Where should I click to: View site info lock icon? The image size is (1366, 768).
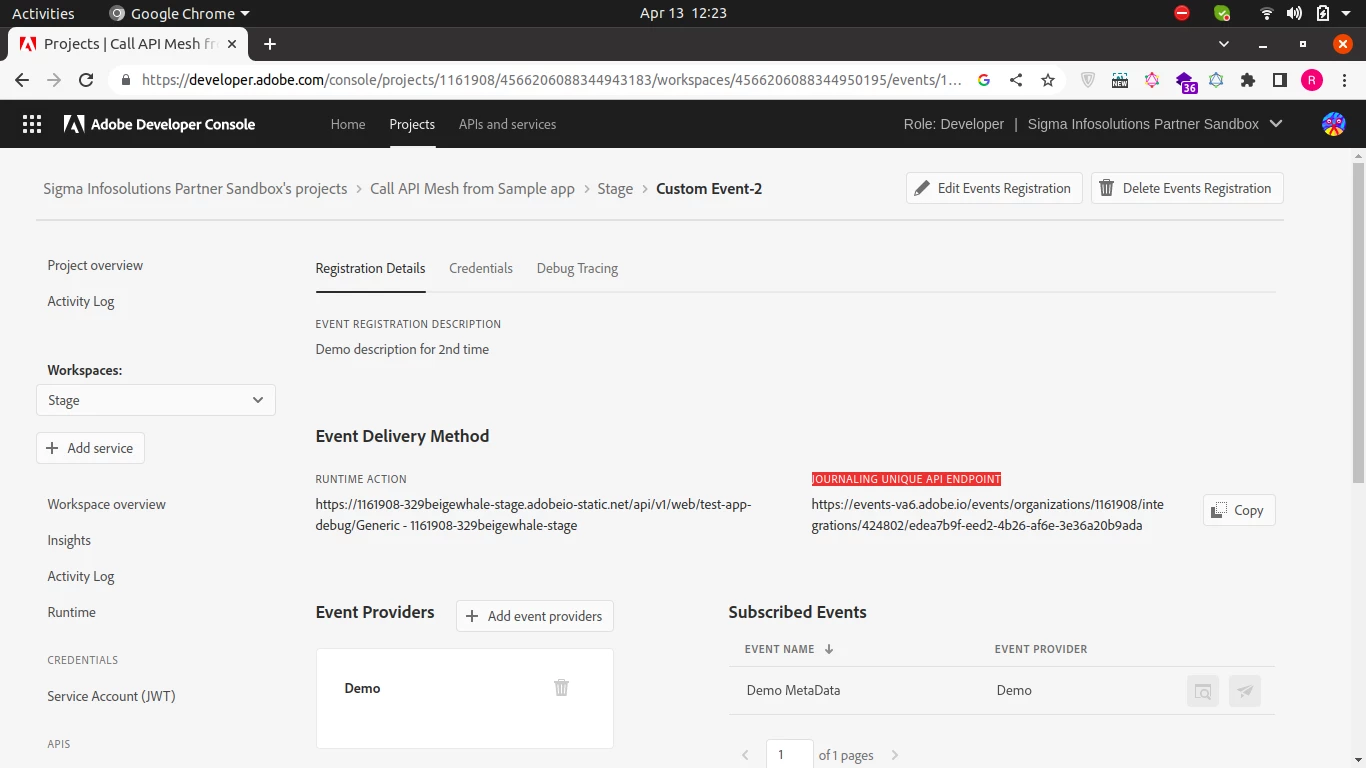click(x=125, y=80)
